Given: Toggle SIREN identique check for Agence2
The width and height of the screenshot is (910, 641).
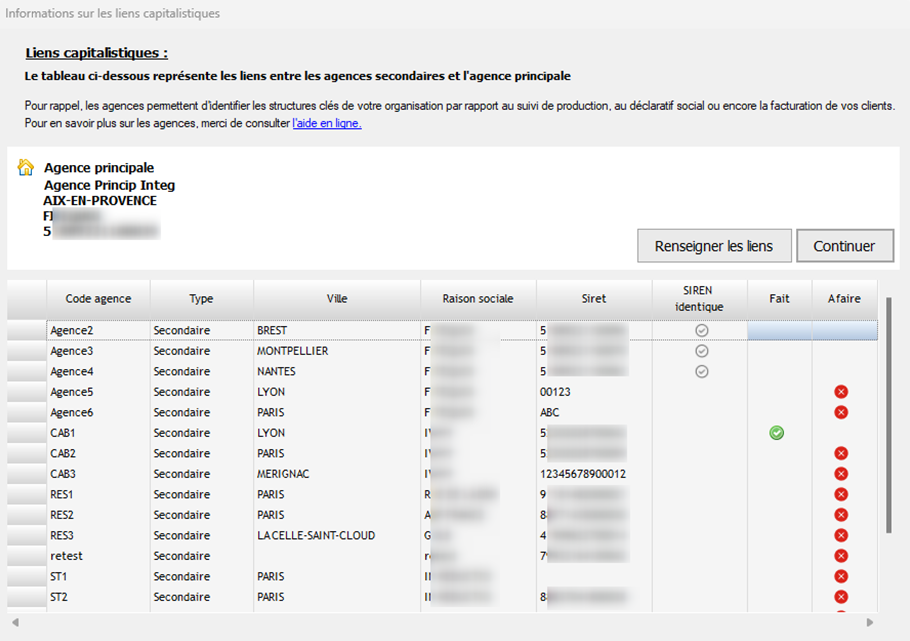Looking at the screenshot, I should pos(702,330).
